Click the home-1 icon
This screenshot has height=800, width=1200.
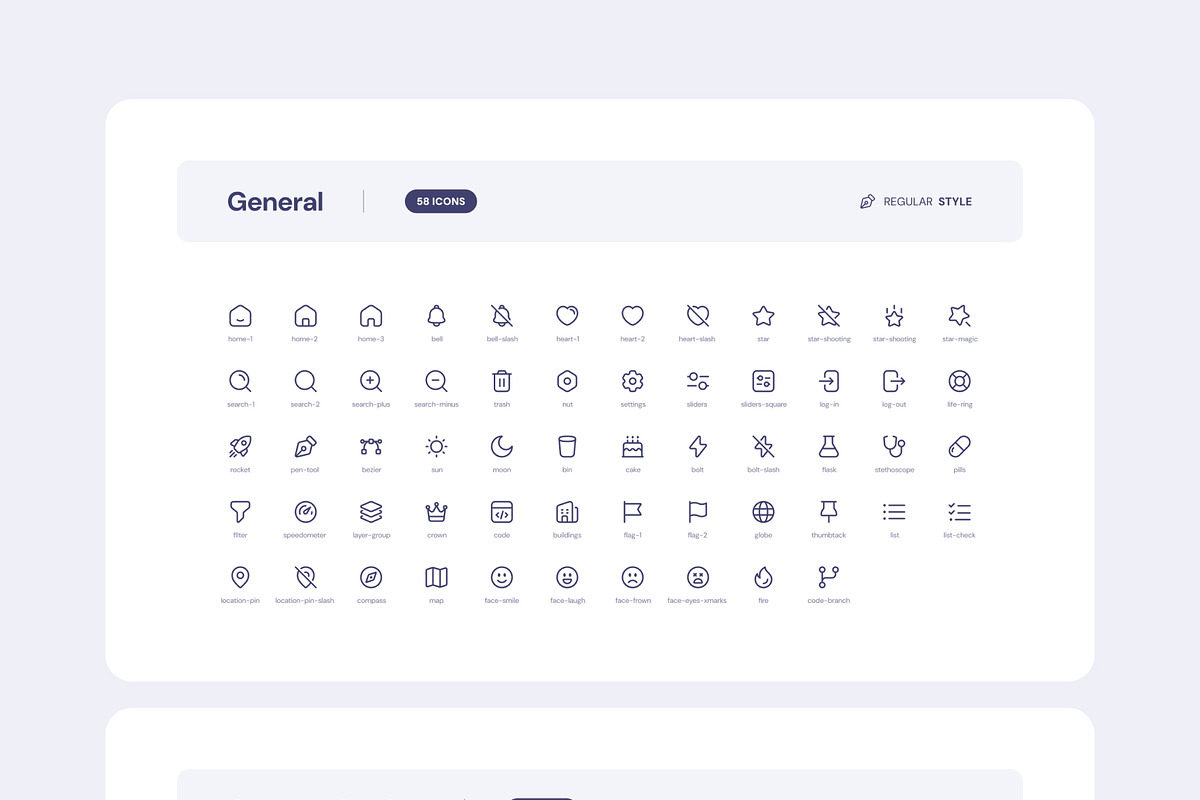240,316
